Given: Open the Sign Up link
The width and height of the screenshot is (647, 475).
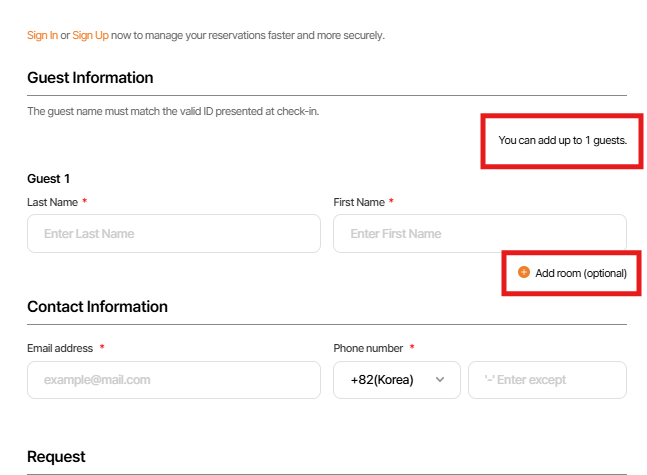Looking at the screenshot, I should click(x=90, y=35).
